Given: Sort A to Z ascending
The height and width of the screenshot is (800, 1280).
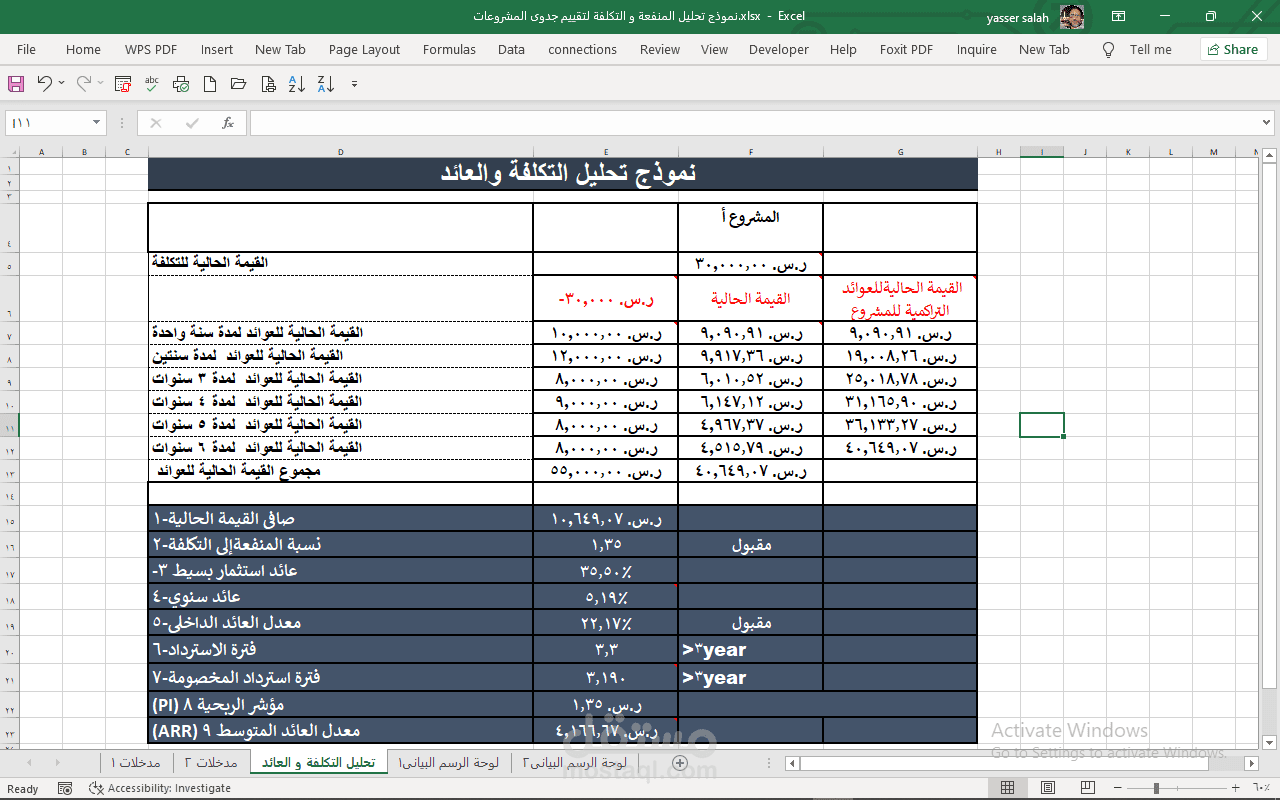Looking at the screenshot, I should 296,84.
